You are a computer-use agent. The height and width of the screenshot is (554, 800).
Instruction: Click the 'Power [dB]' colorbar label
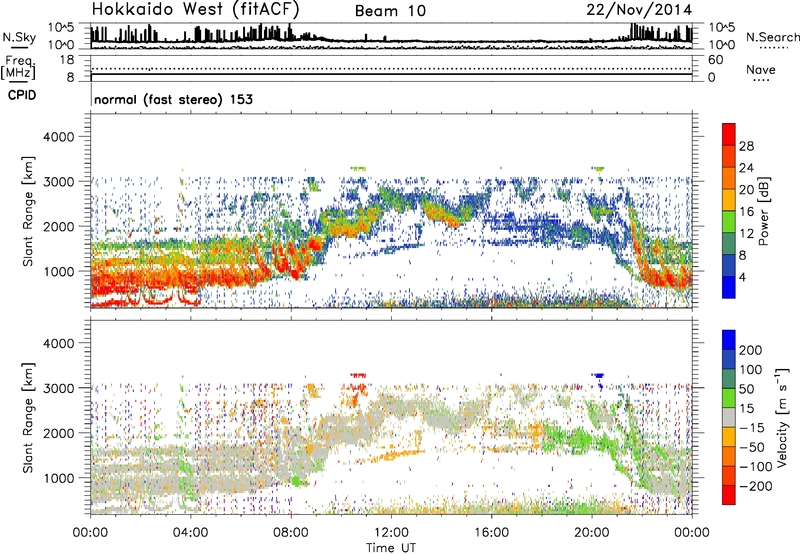coord(764,211)
